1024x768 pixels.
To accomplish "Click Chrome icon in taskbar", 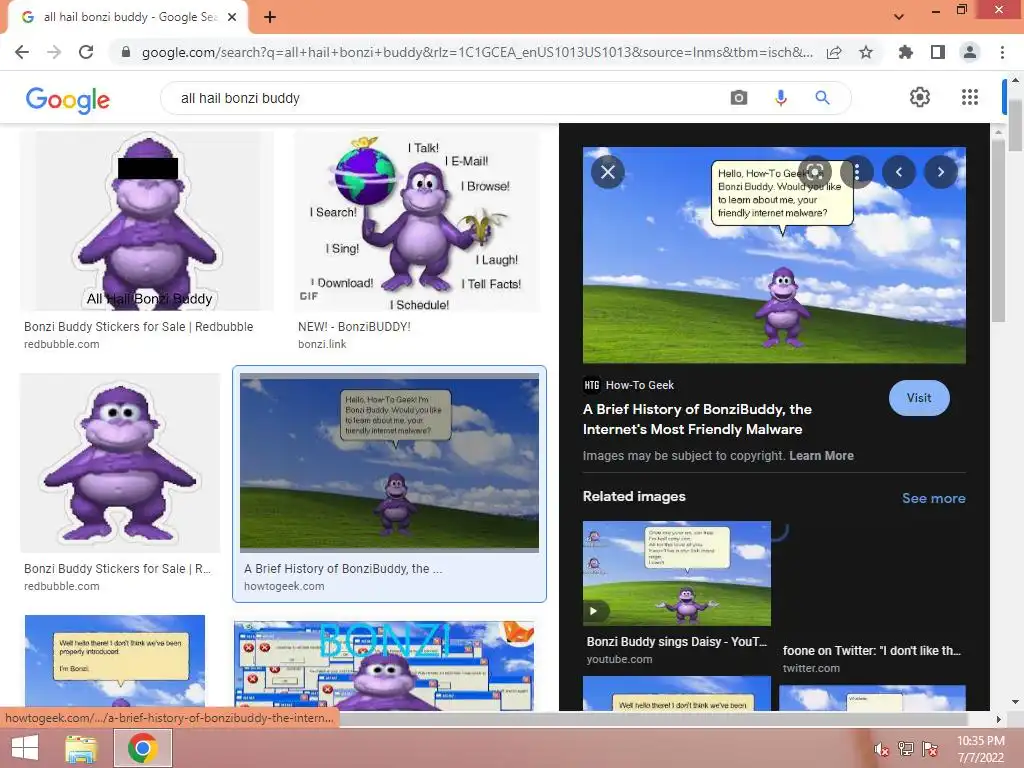I will (x=143, y=748).
